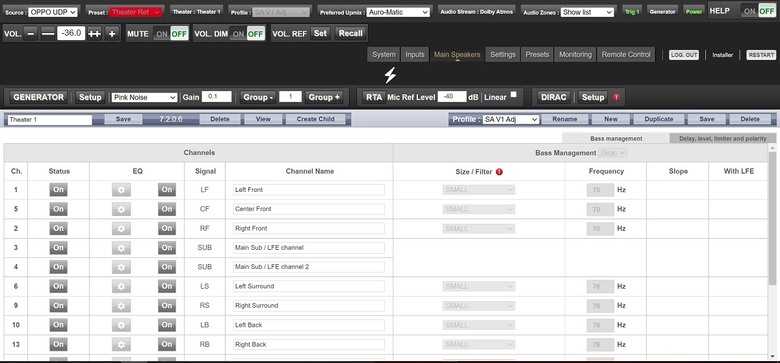Click the RTA button
Screen dimensions: 780x363
click(x=374, y=97)
